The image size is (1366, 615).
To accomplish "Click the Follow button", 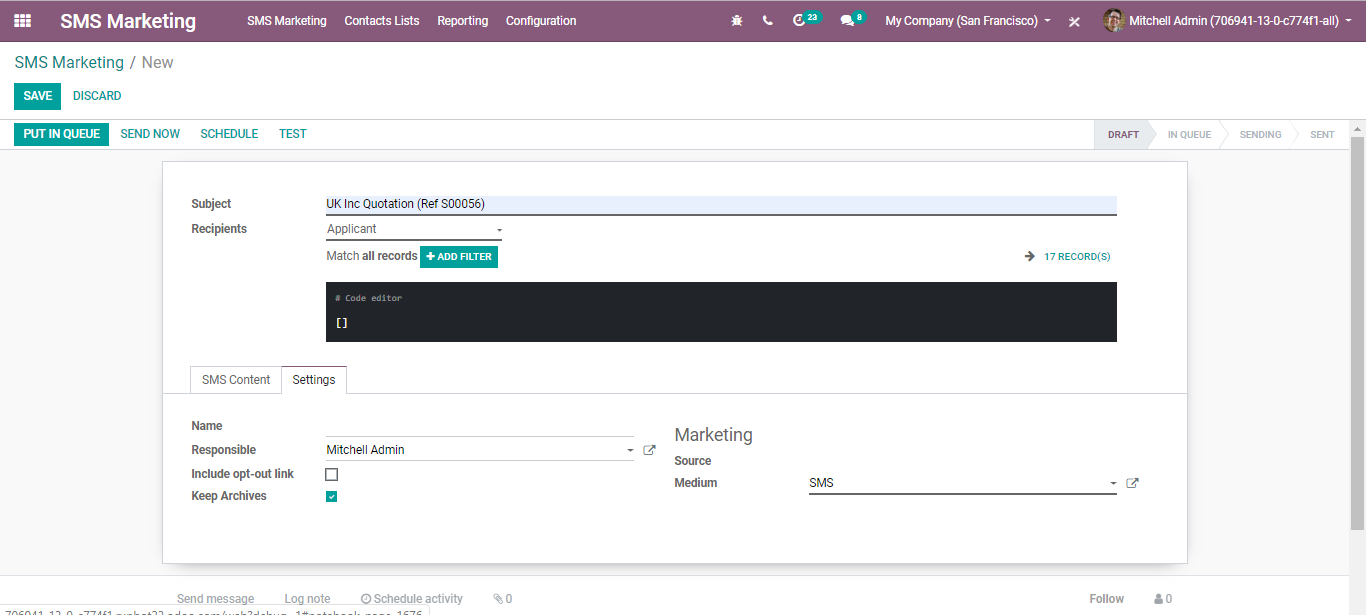I will point(1107,599).
